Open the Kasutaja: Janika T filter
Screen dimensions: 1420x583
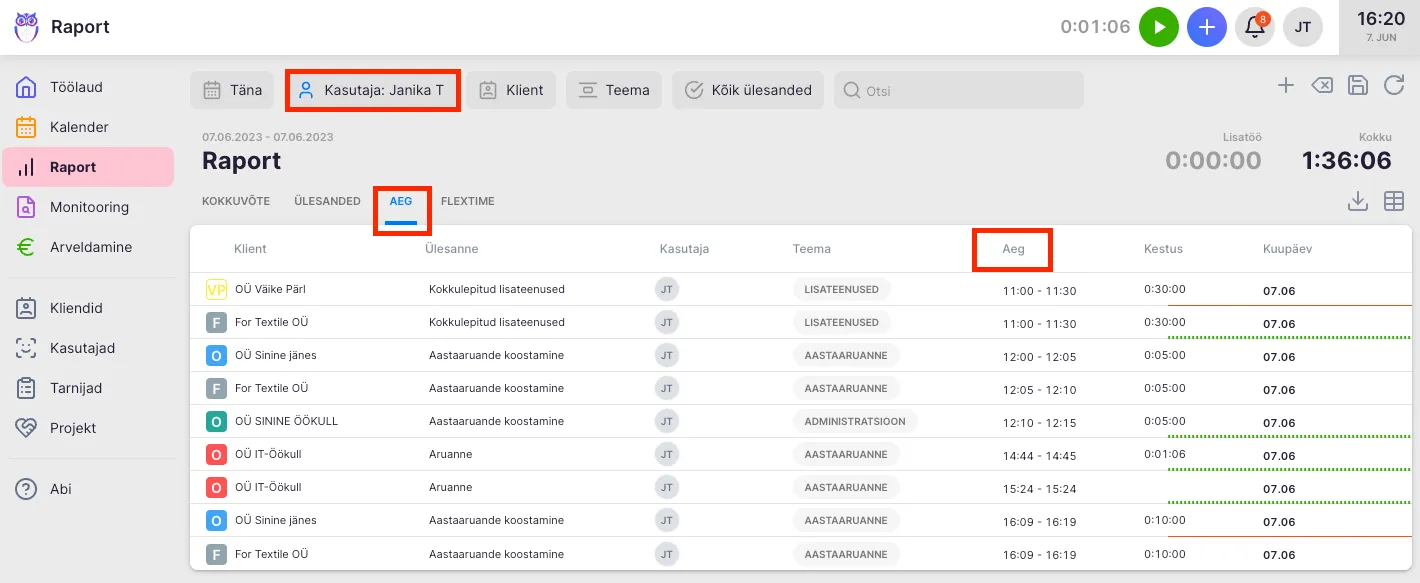tap(373, 90)
